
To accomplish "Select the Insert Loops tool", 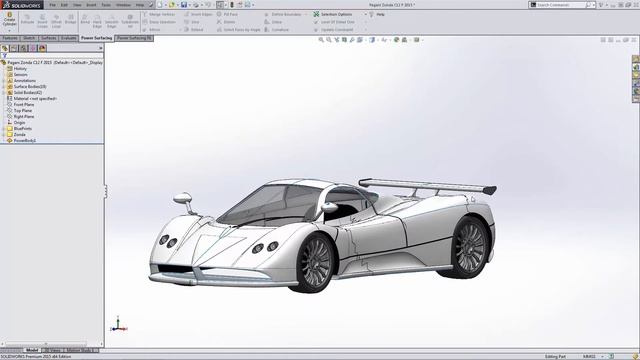I will click(x=42, y=20).
